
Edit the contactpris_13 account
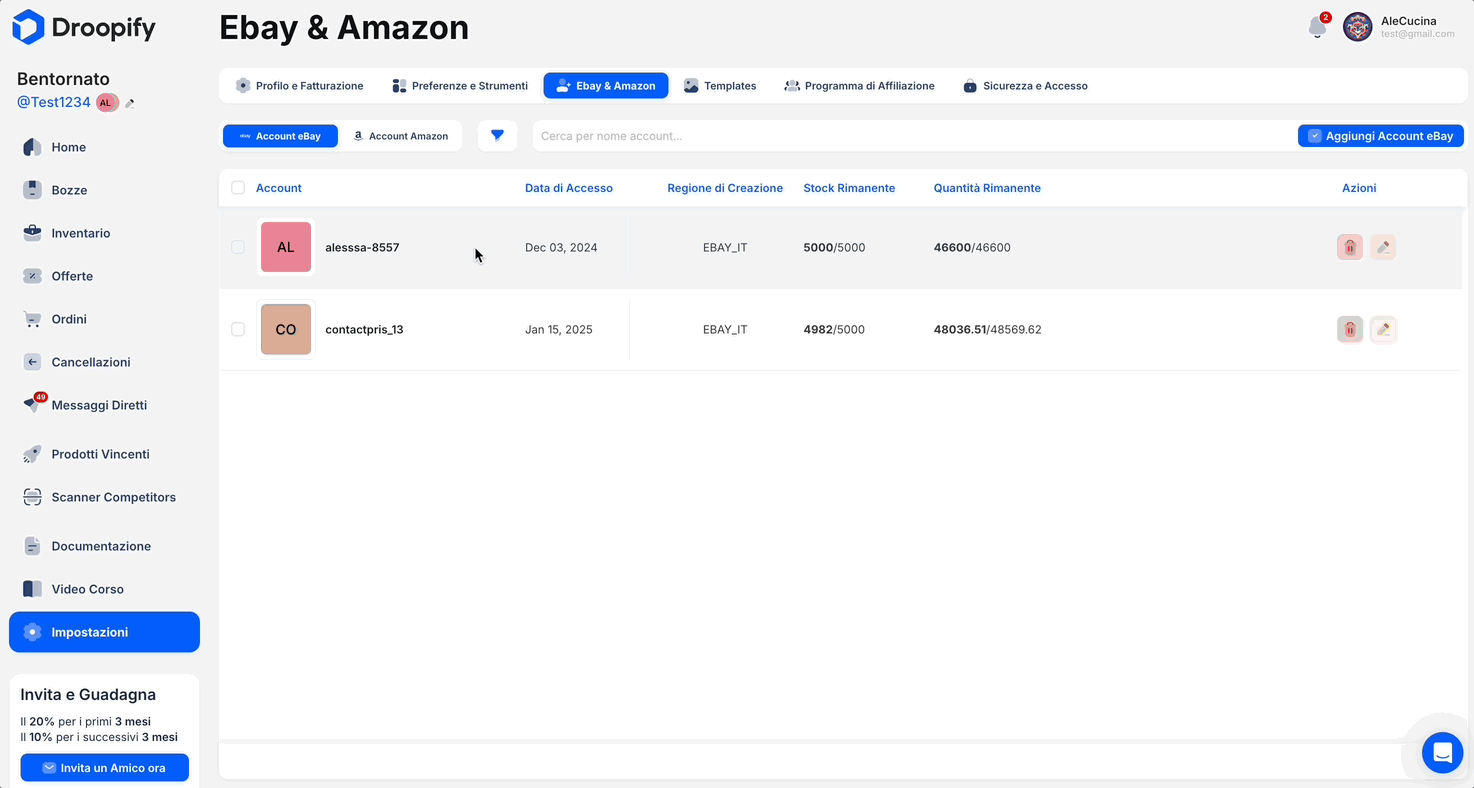(1383, 329)
